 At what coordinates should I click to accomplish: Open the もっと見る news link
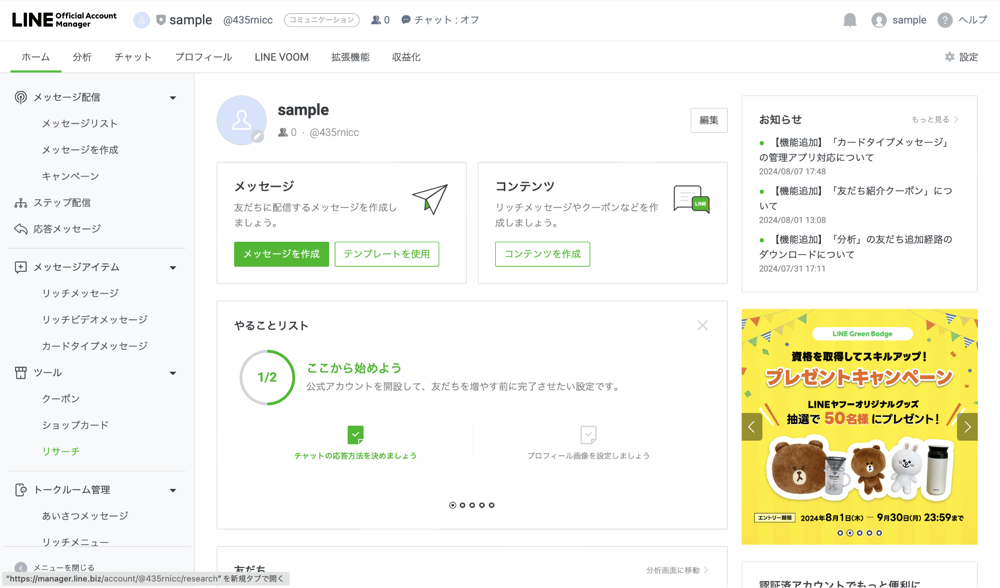934,119
